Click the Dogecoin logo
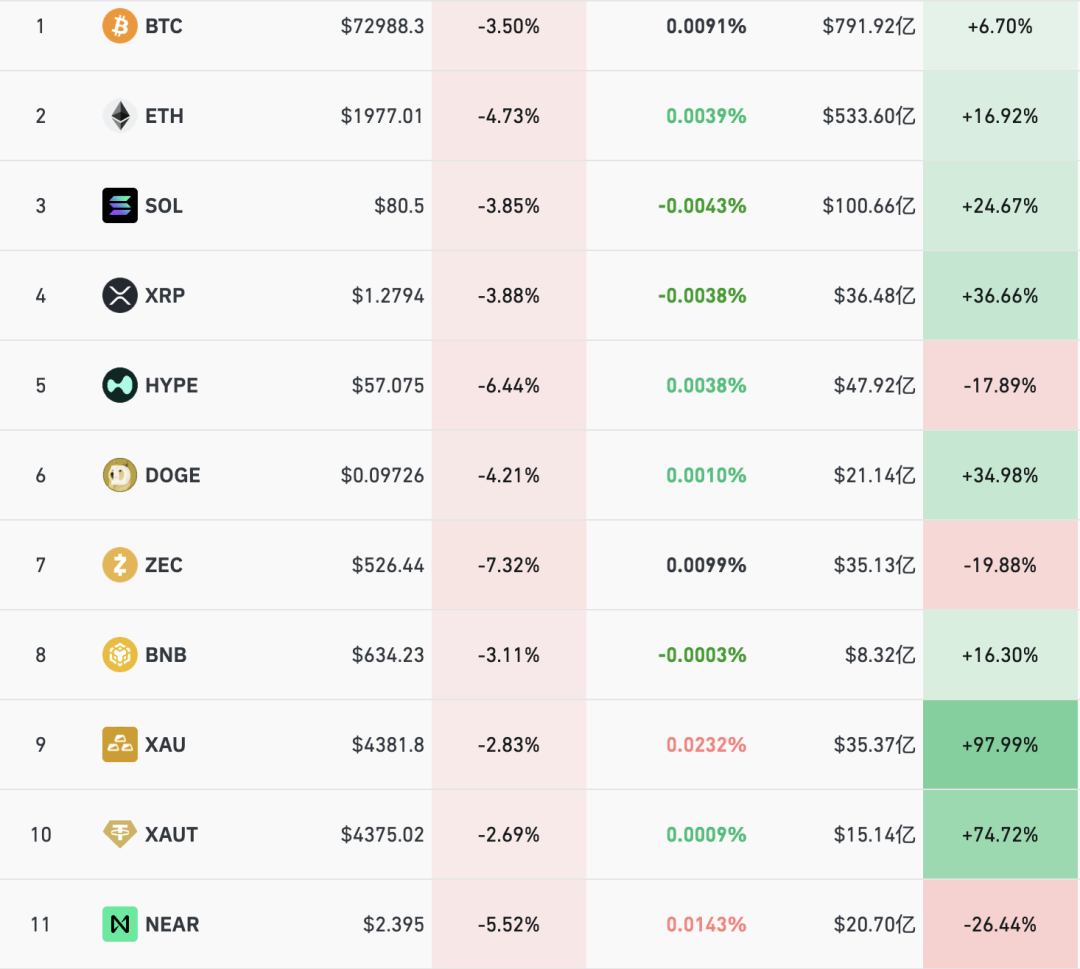 pyautogui.click(x=120, y=475)
